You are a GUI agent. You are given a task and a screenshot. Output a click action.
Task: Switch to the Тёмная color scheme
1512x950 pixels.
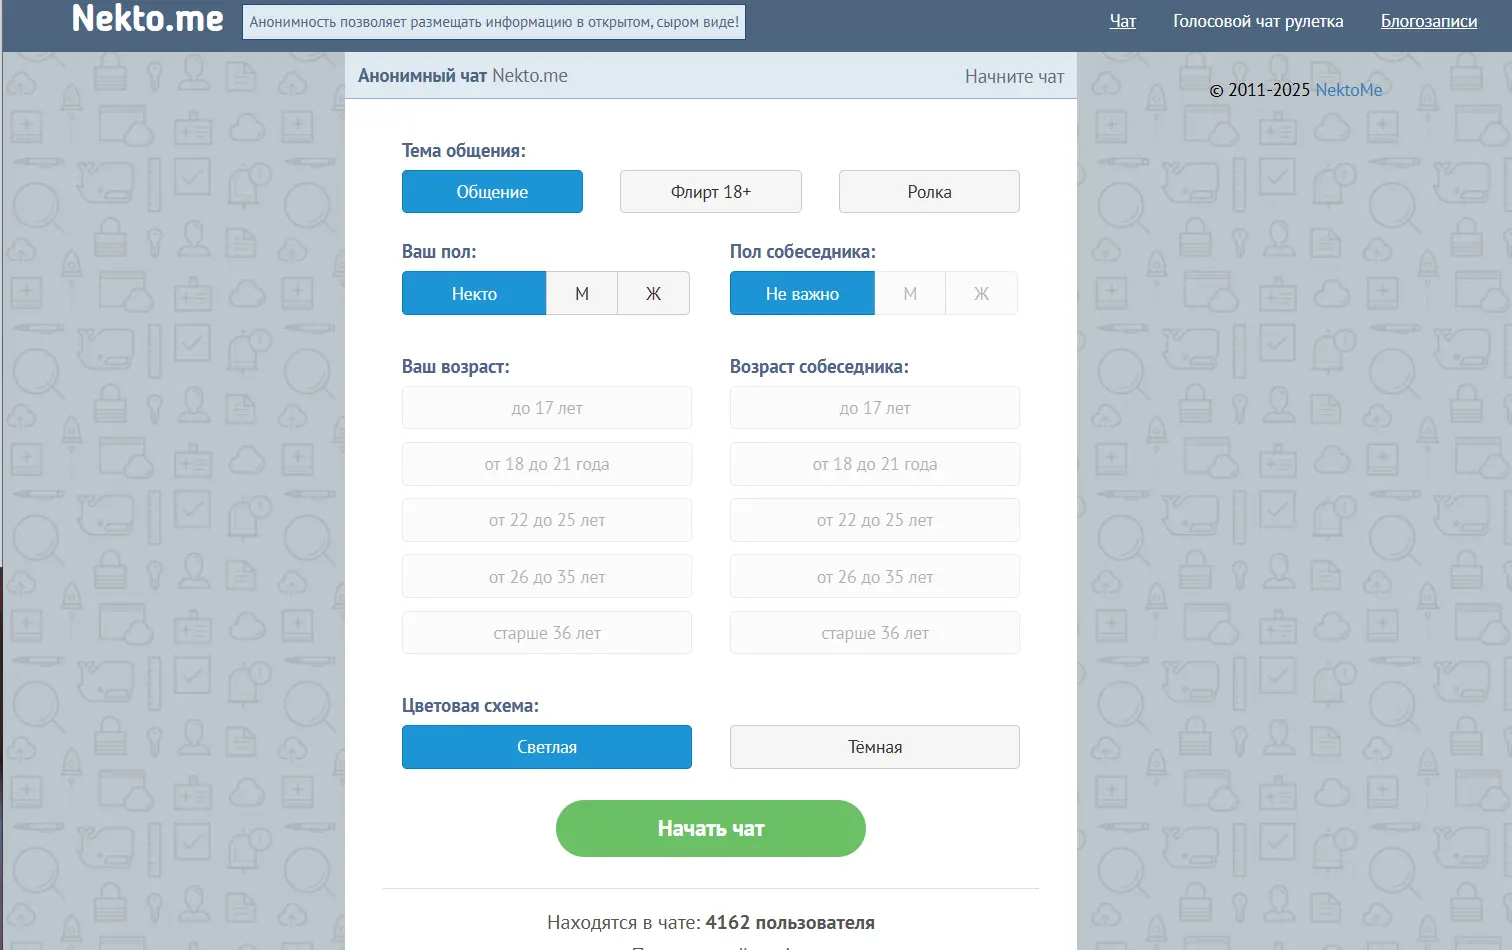[875, 747]
